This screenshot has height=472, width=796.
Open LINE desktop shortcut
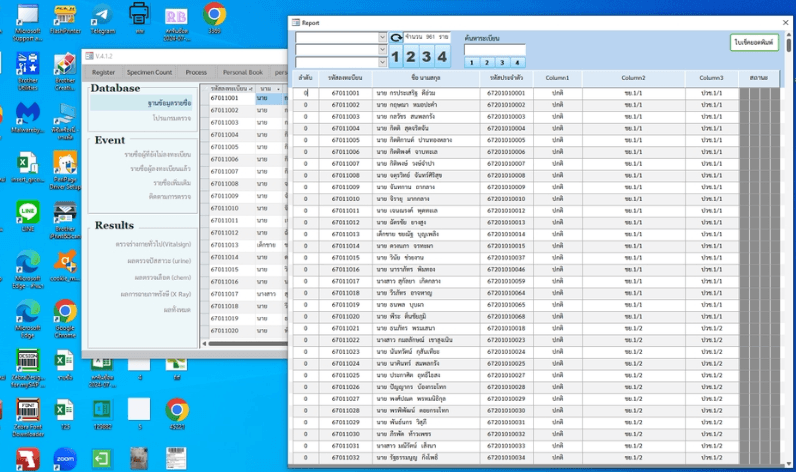point(27,217)
